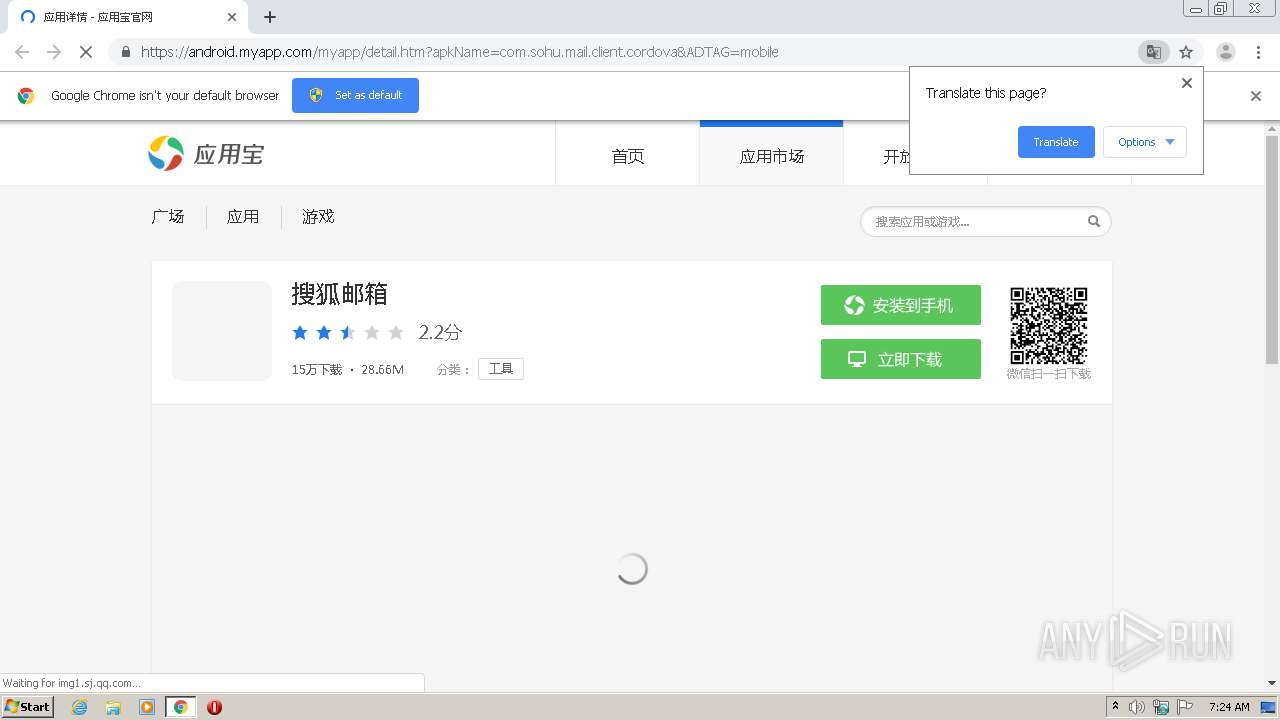Click the 微信扫一扫下载 caption
Viewport: 1280px width, 720px height.
1048,374
